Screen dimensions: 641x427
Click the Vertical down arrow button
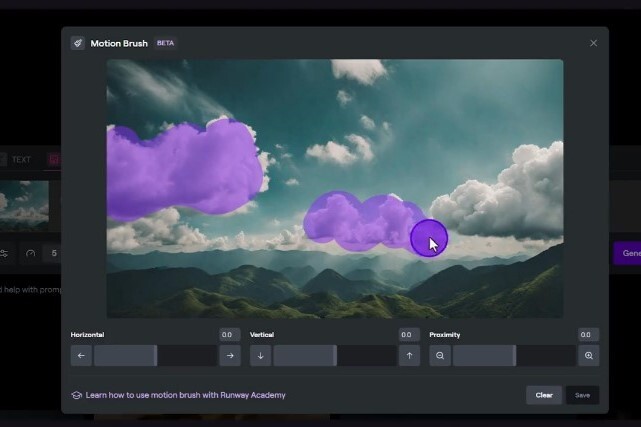(x=261, y=355)
